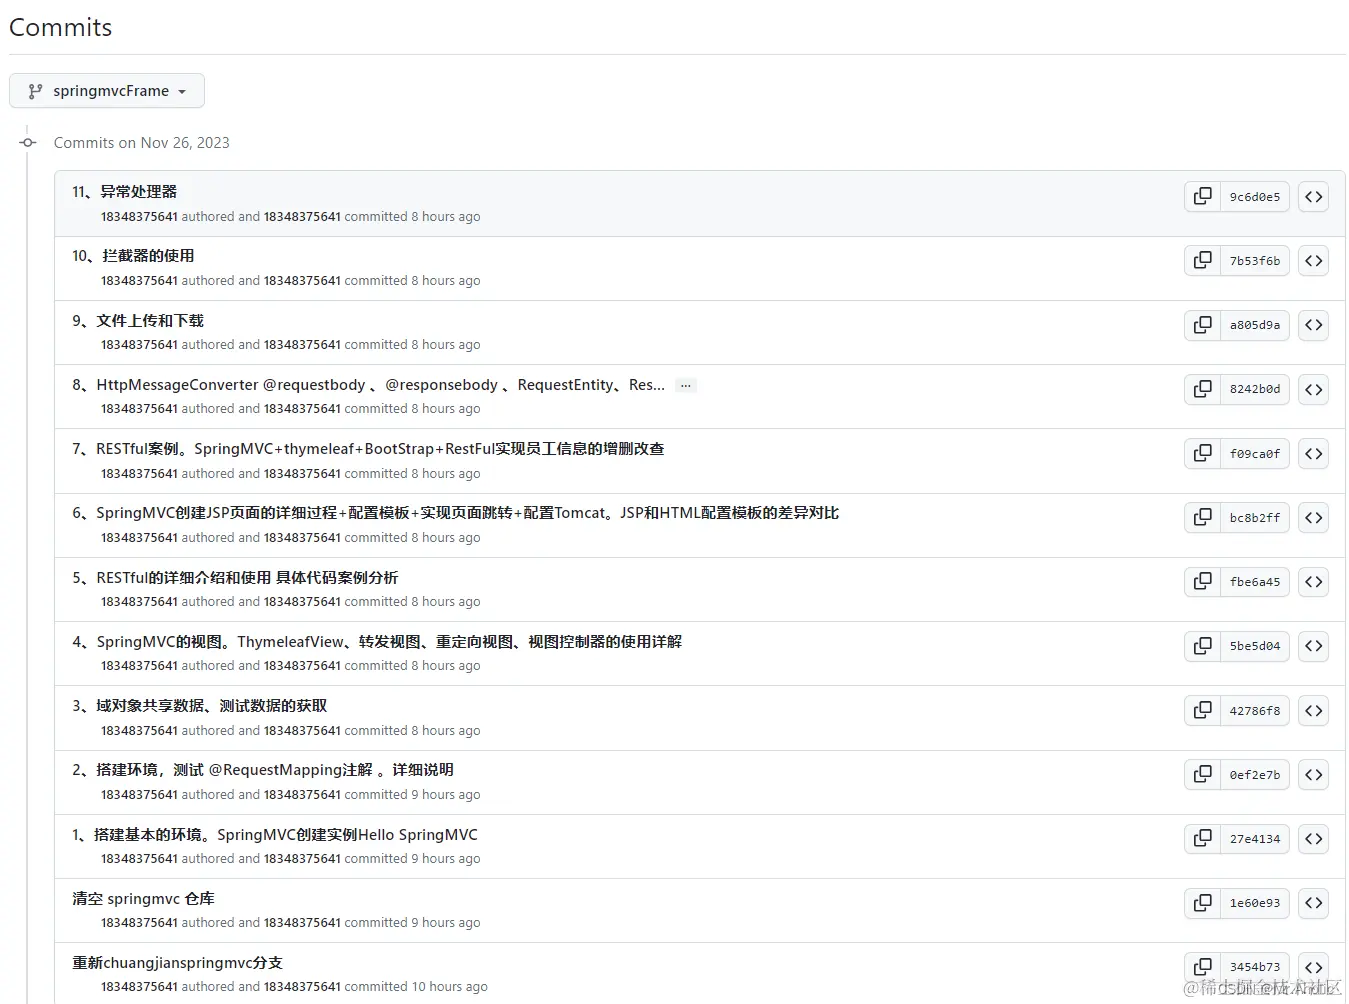Screen dimensions: 1349x1004
Task: Open the springmvcFrame branch dropdown
Action: (x=107, y=91)
